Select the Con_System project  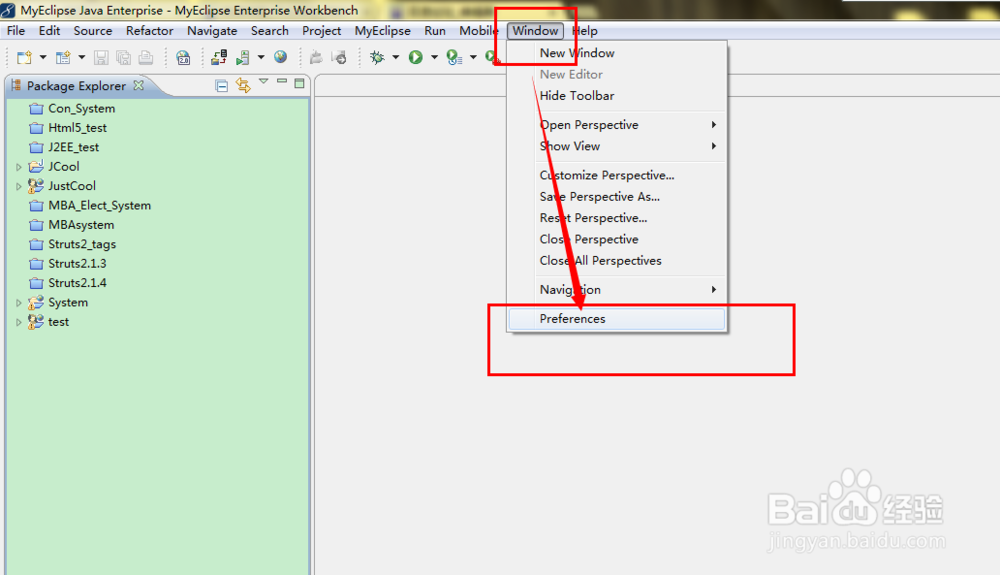[82, 108]
